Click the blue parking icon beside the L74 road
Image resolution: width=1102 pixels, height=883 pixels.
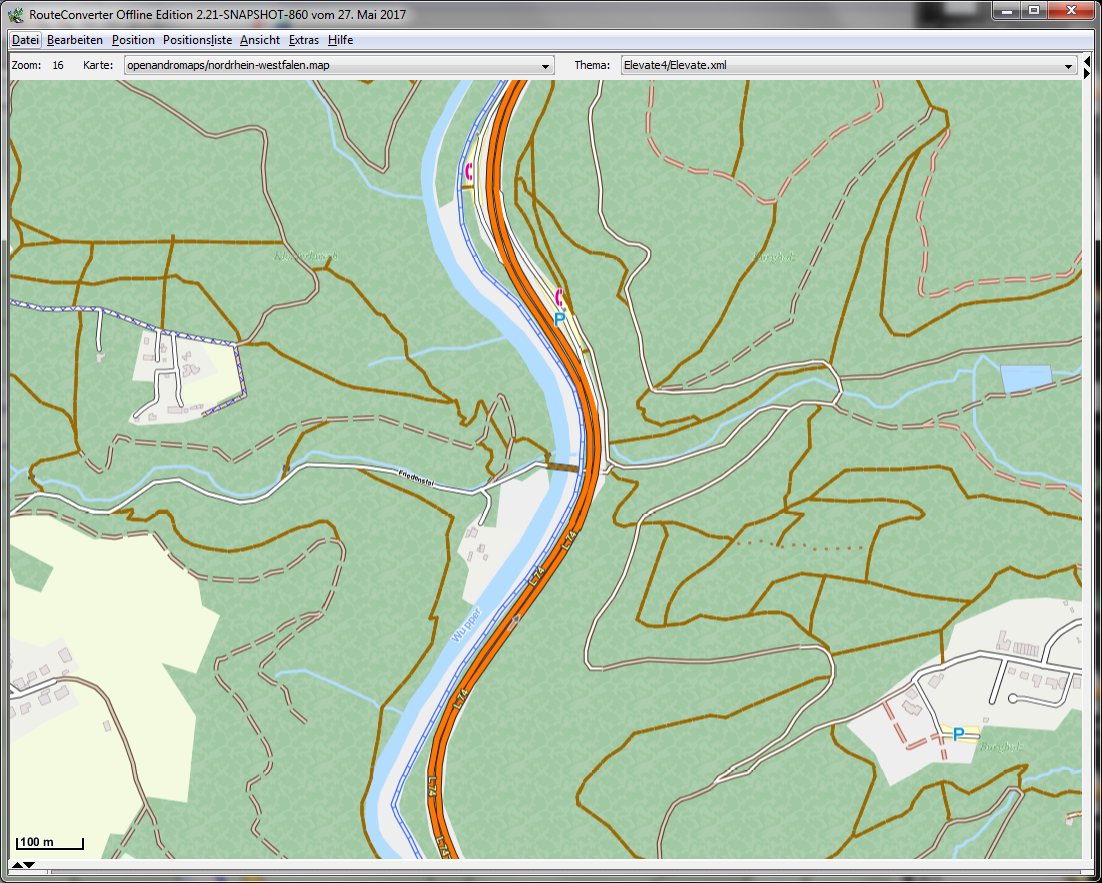coord(559,319)
